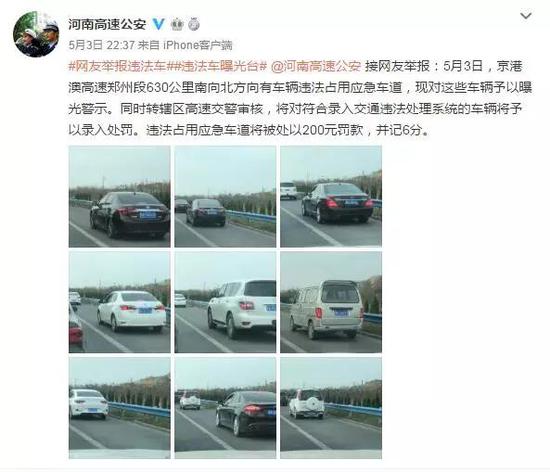Open photo of white Corolla sedan
Image resolution: width=550 pixels, height=472 pixels.
coord(120,302)
